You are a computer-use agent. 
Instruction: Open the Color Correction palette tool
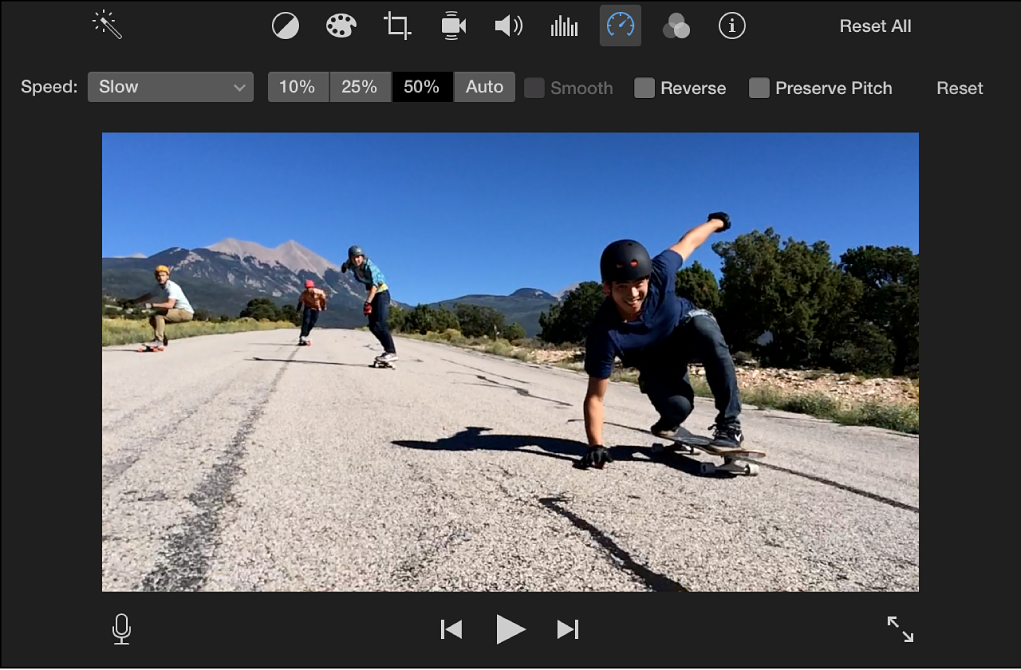[x=340, y=26]
